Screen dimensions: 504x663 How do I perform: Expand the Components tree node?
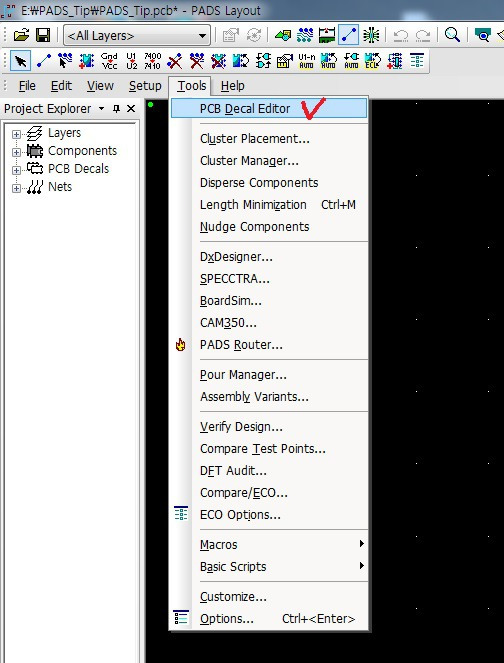(16, 152)
